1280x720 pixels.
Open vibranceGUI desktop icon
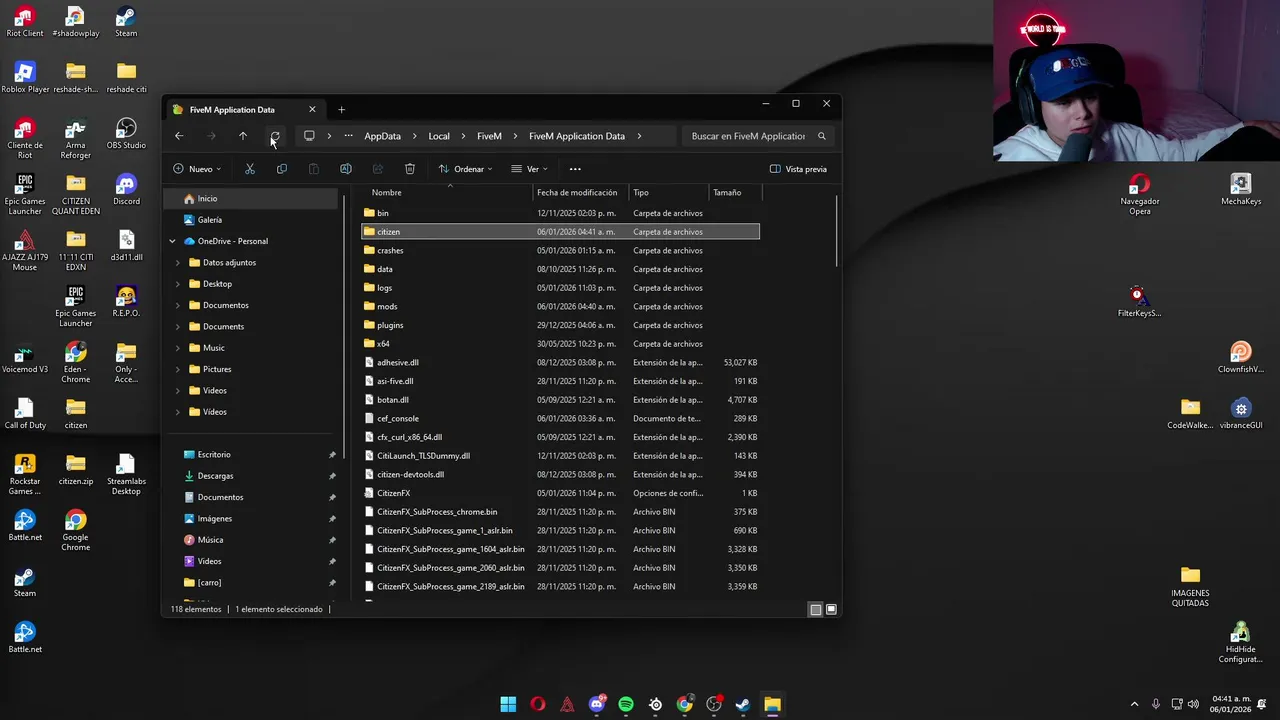pos(1241,414)
